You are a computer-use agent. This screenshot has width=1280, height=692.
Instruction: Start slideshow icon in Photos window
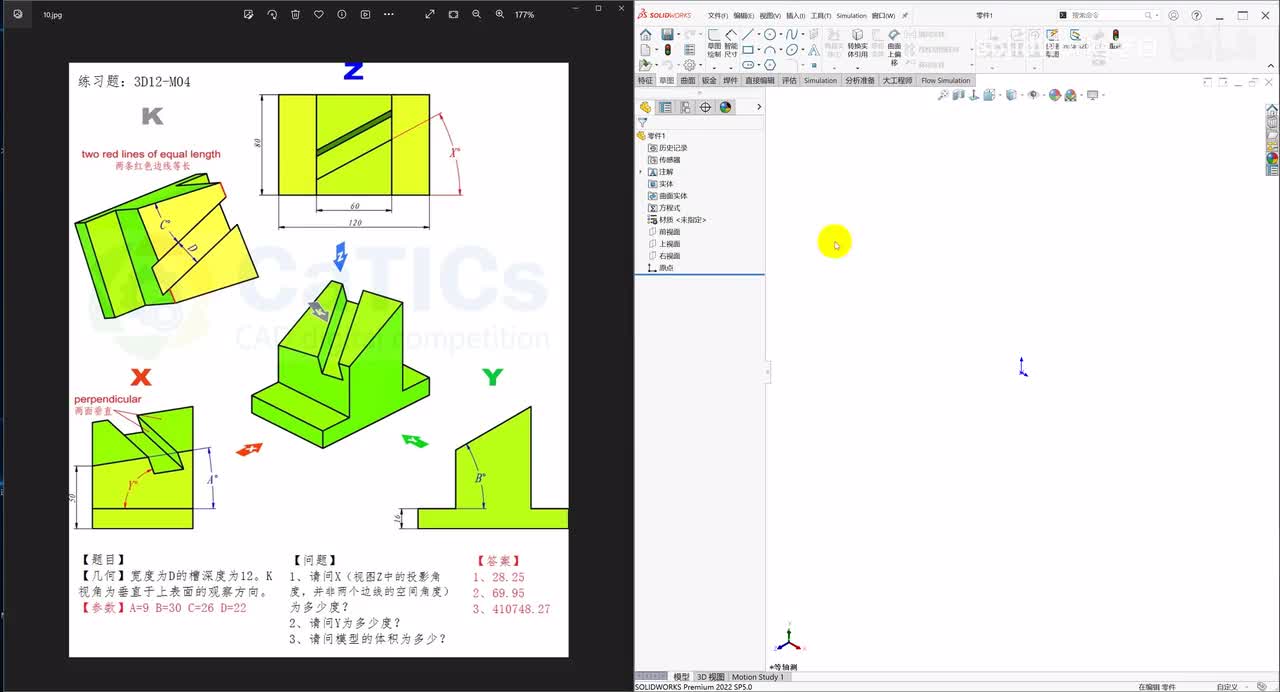(x=365, y=14)
